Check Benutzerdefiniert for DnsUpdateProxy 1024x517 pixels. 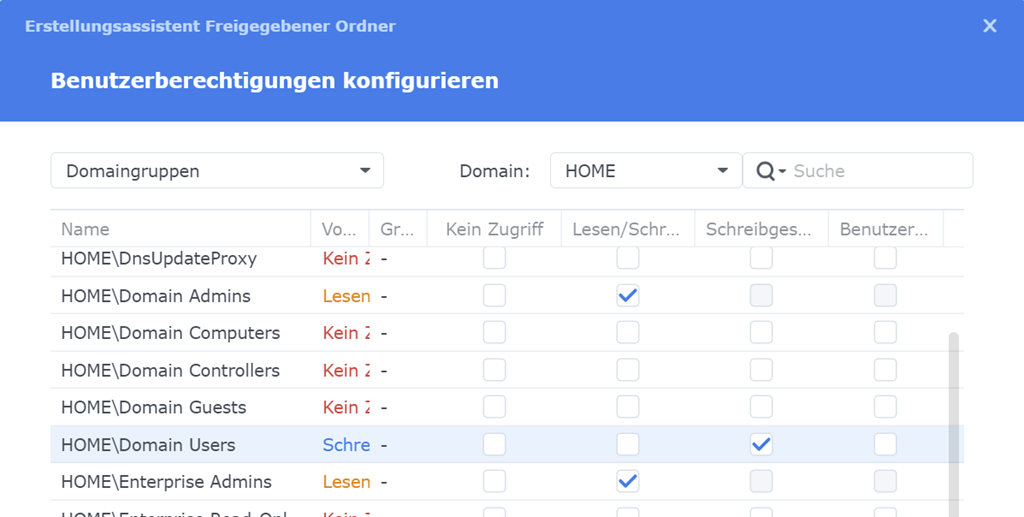(x=885, y=259)
